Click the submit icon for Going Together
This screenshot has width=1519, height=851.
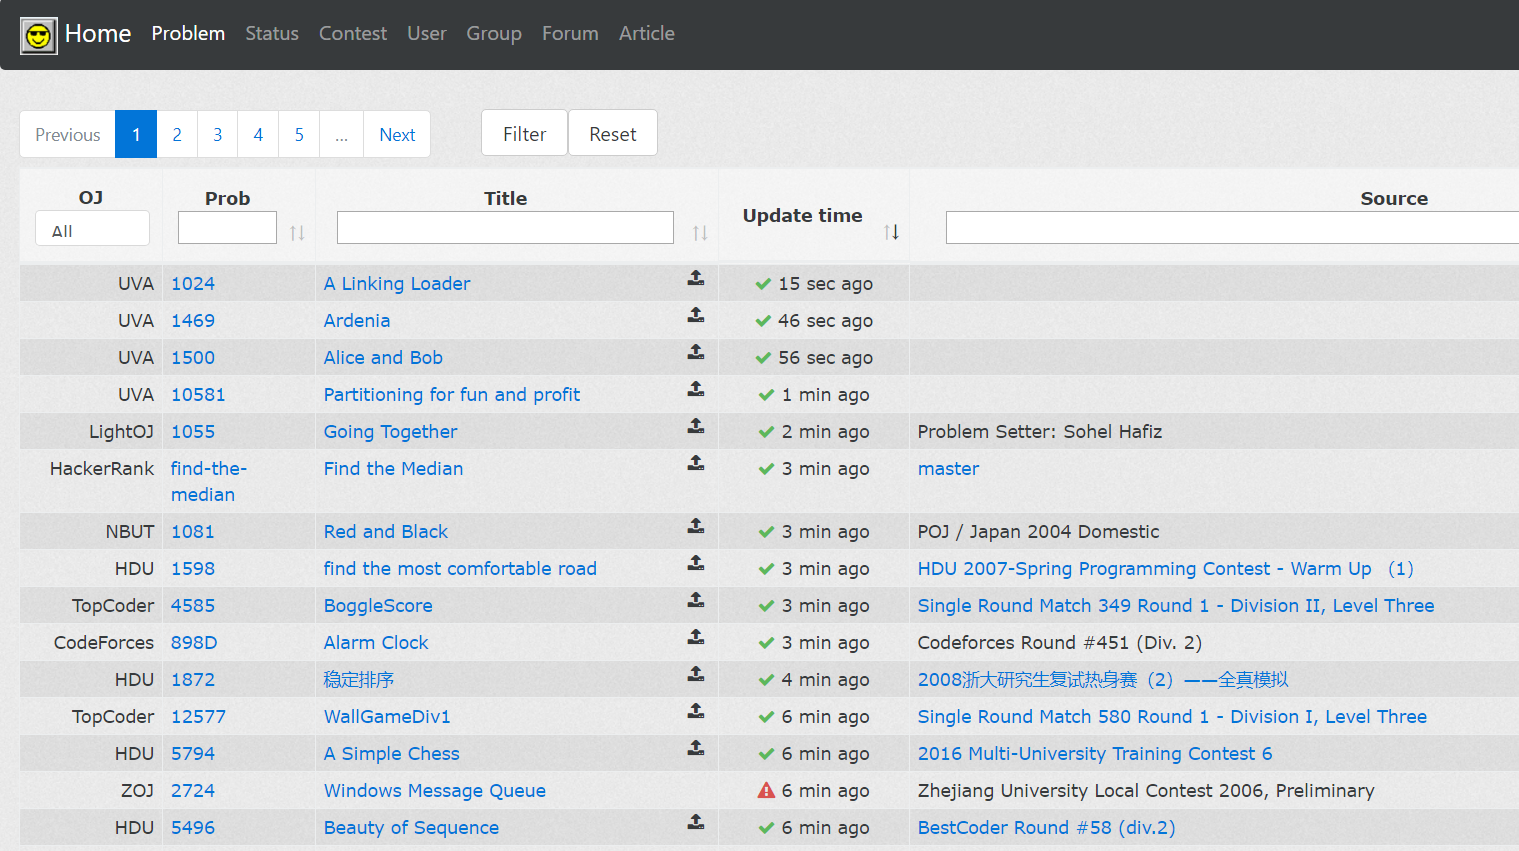(696, 426)
